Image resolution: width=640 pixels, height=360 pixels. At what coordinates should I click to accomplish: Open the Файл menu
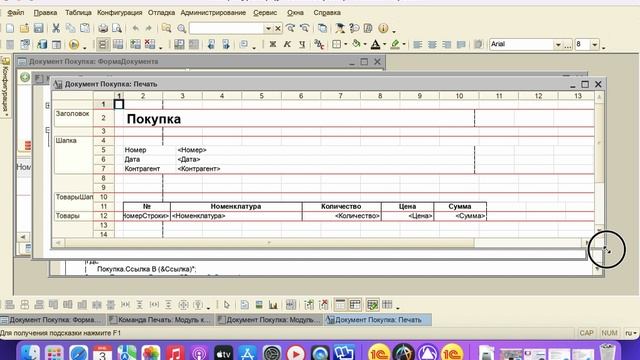tap(16, 13)
